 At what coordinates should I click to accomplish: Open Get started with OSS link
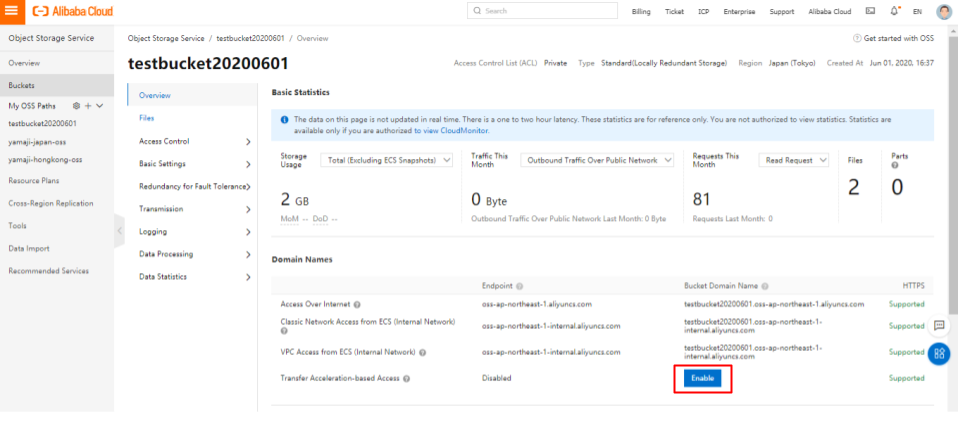[x=899, y=38]
